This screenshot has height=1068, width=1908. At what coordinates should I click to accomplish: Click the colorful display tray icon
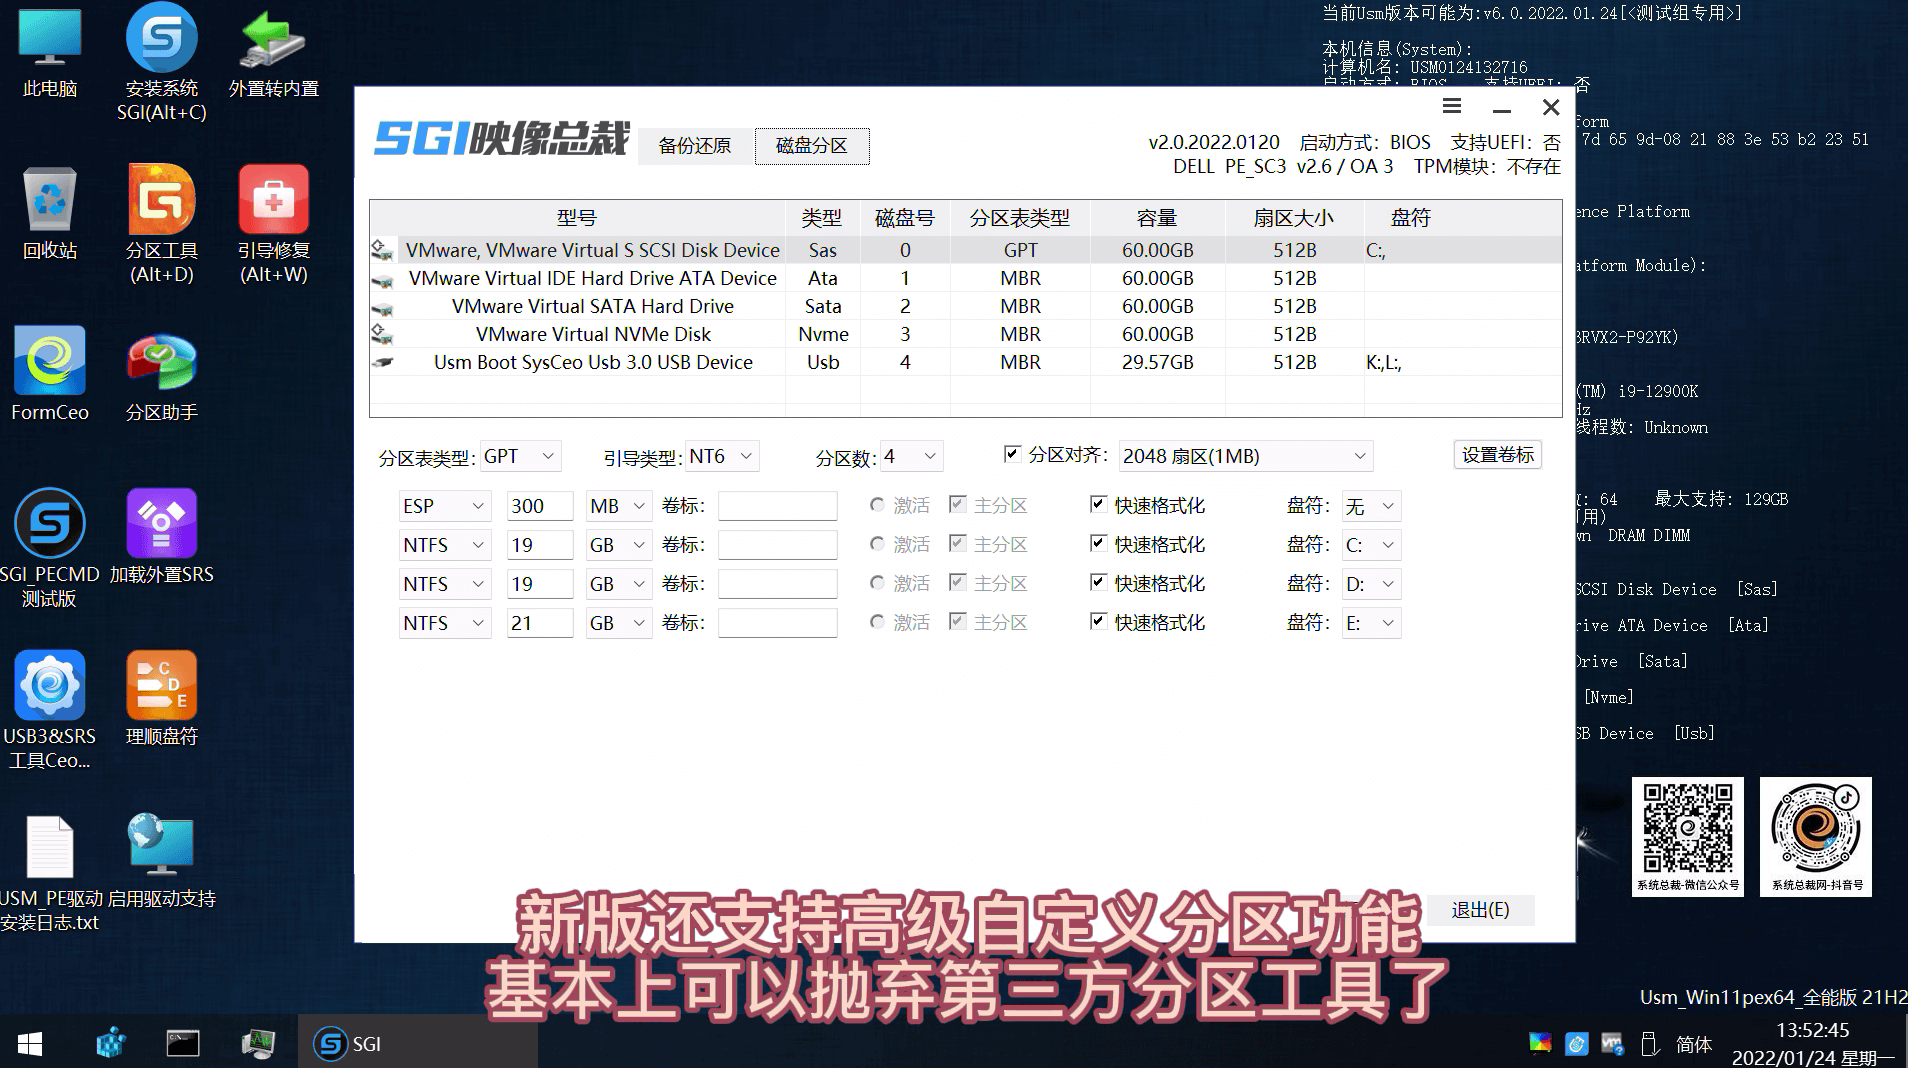[x=1540, y=1044]
